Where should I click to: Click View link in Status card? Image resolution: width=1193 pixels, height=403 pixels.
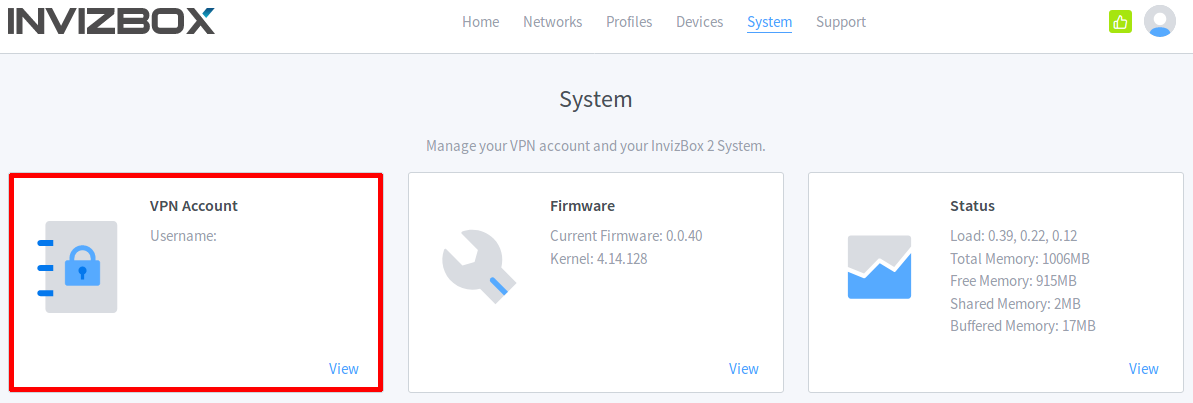tap(1144, 368)
